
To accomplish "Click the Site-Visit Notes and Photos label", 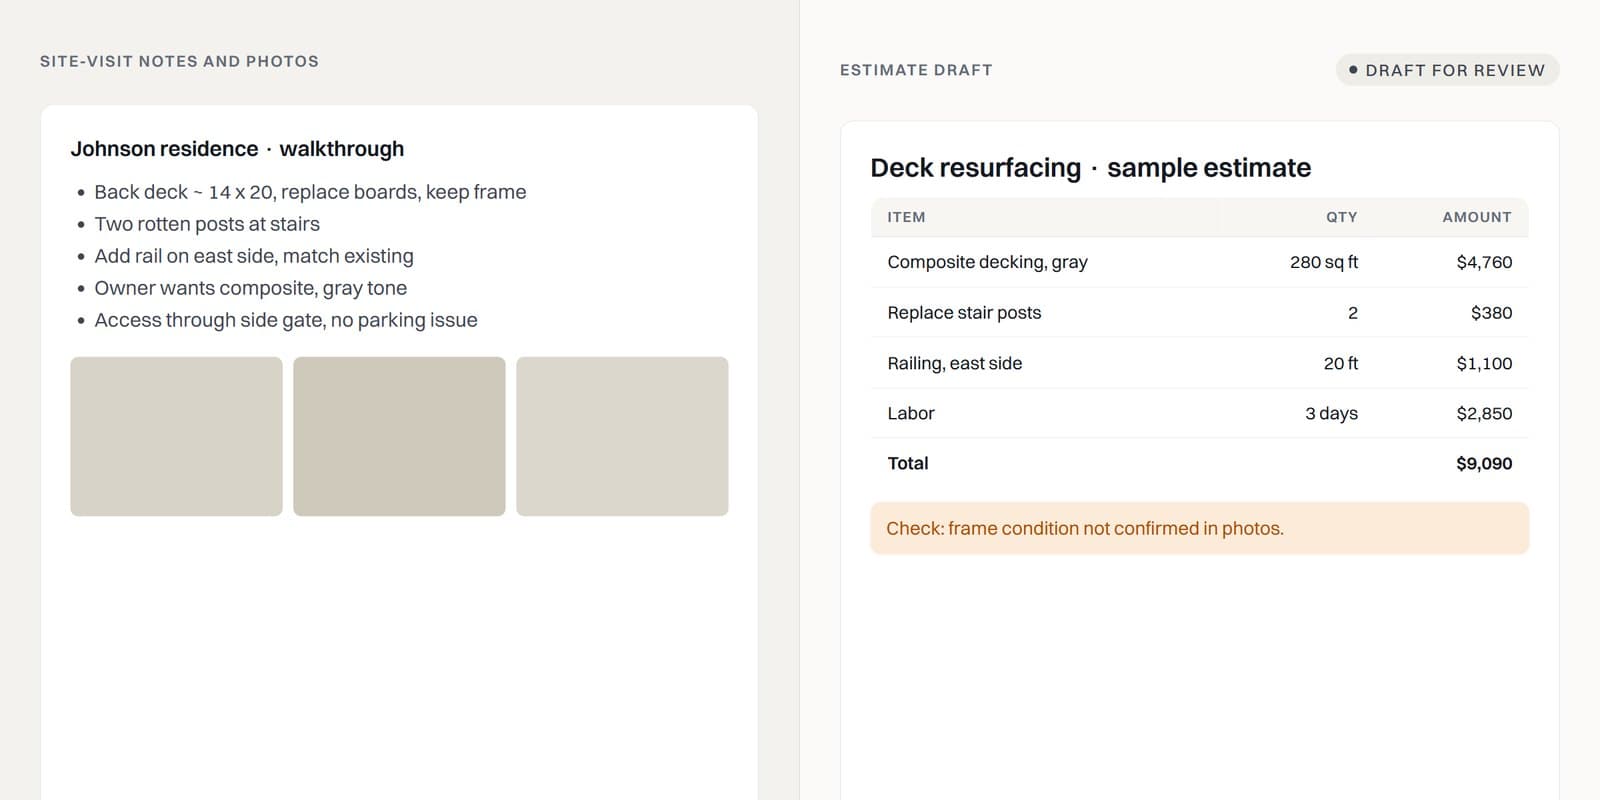I will coord(179,61).
